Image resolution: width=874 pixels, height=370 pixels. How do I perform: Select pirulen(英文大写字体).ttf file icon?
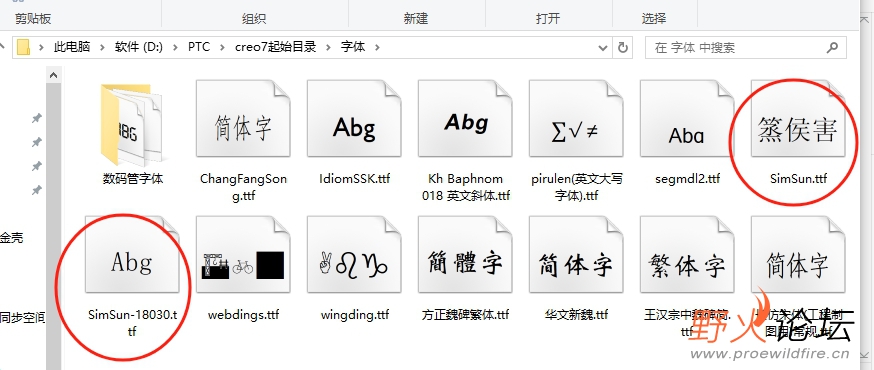(x=576, y=118)
